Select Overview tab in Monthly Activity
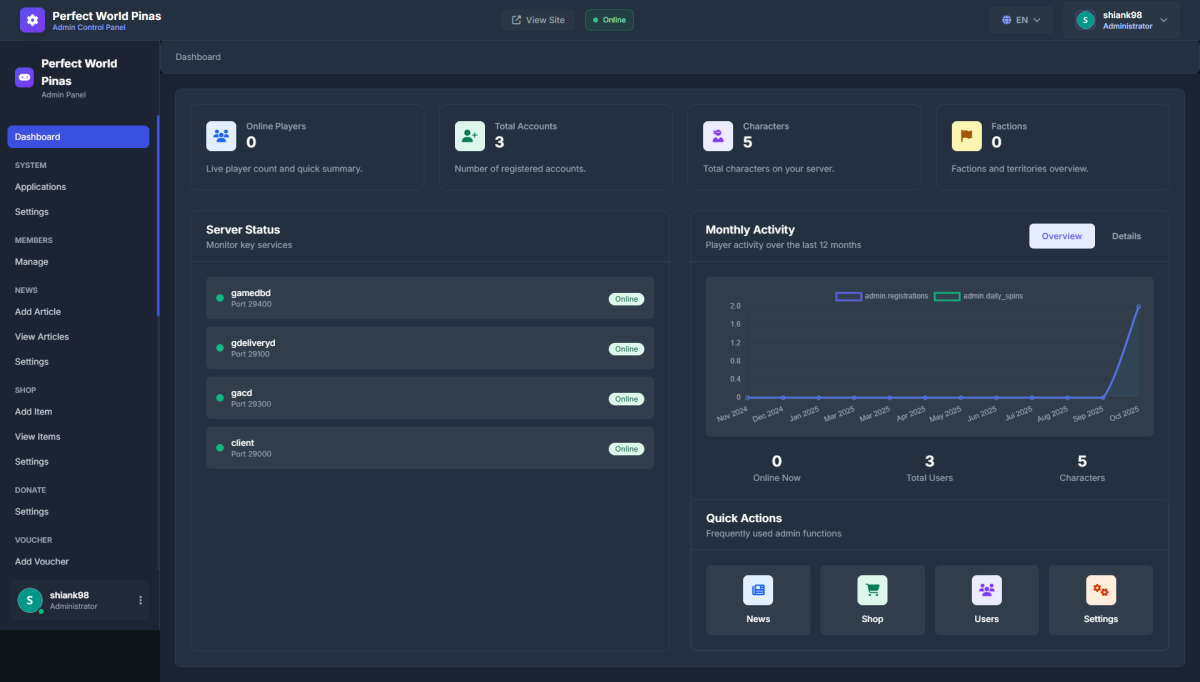Screen dimensions: 1200x682 (x=1061, y=236)
